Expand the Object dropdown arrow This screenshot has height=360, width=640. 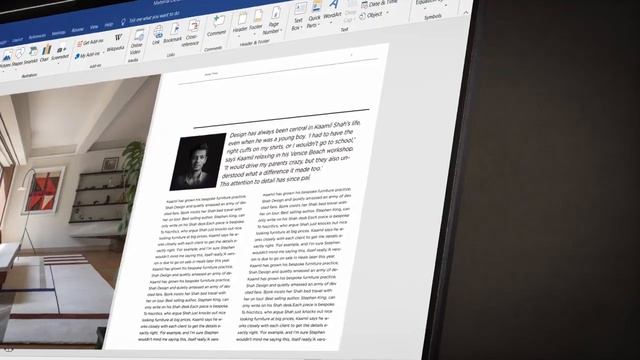click(x=387, y=13)
